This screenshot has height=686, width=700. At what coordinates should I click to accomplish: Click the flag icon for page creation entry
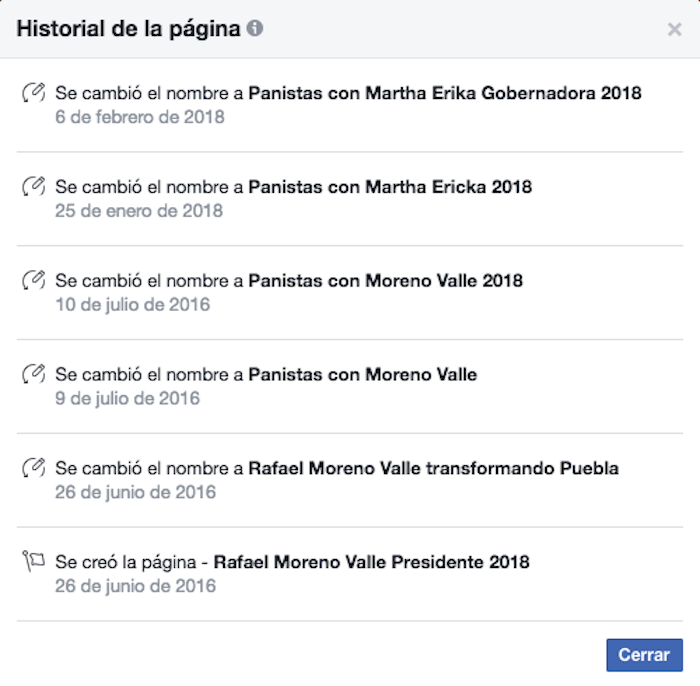33,562
